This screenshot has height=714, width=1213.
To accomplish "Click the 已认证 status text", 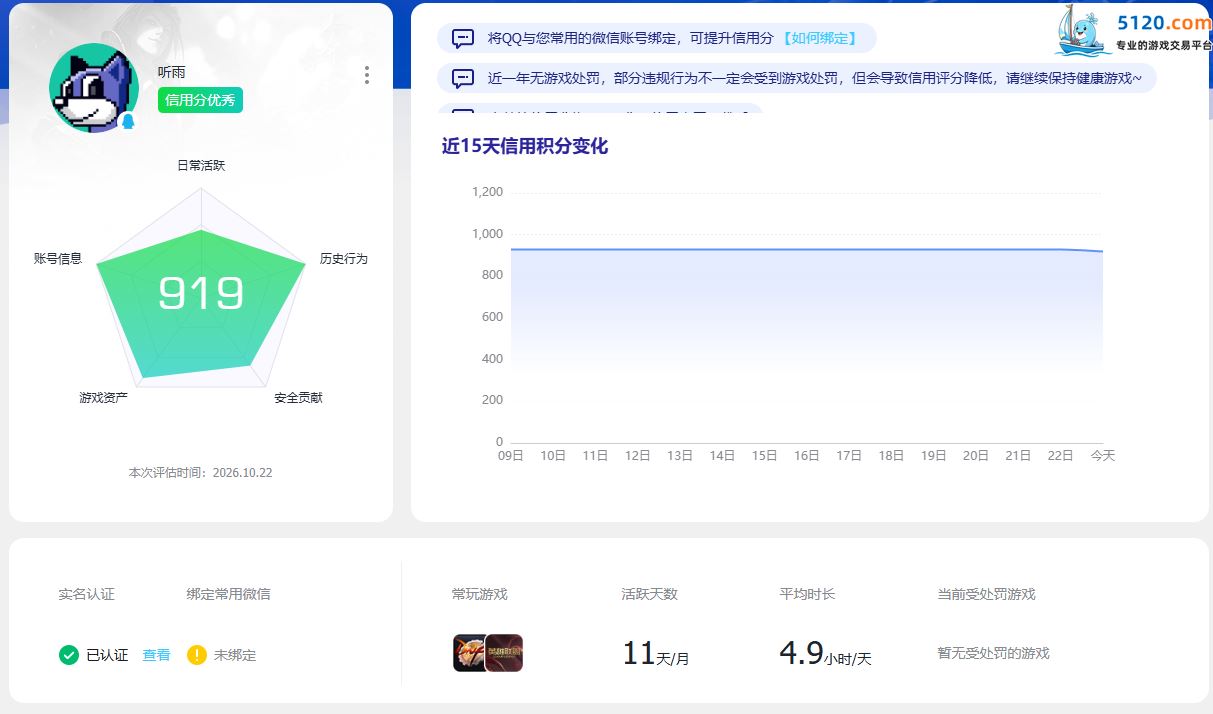I will coord(107,655).
